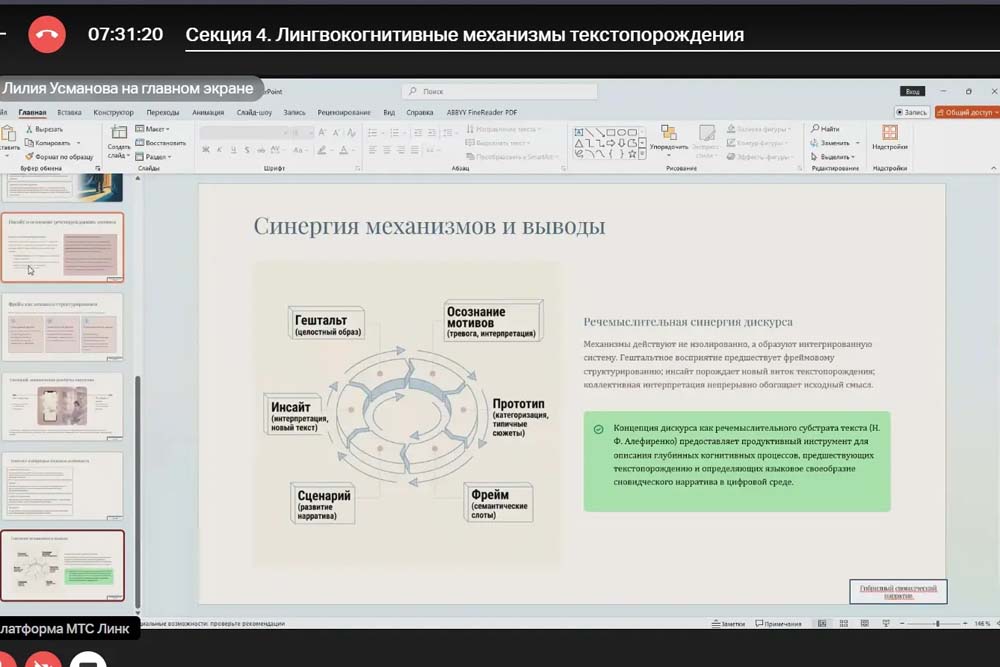The width and height of the screenshot is (1000, 667).
Task: Switch to the Конструктор ribbon tab
Action: 114,112
